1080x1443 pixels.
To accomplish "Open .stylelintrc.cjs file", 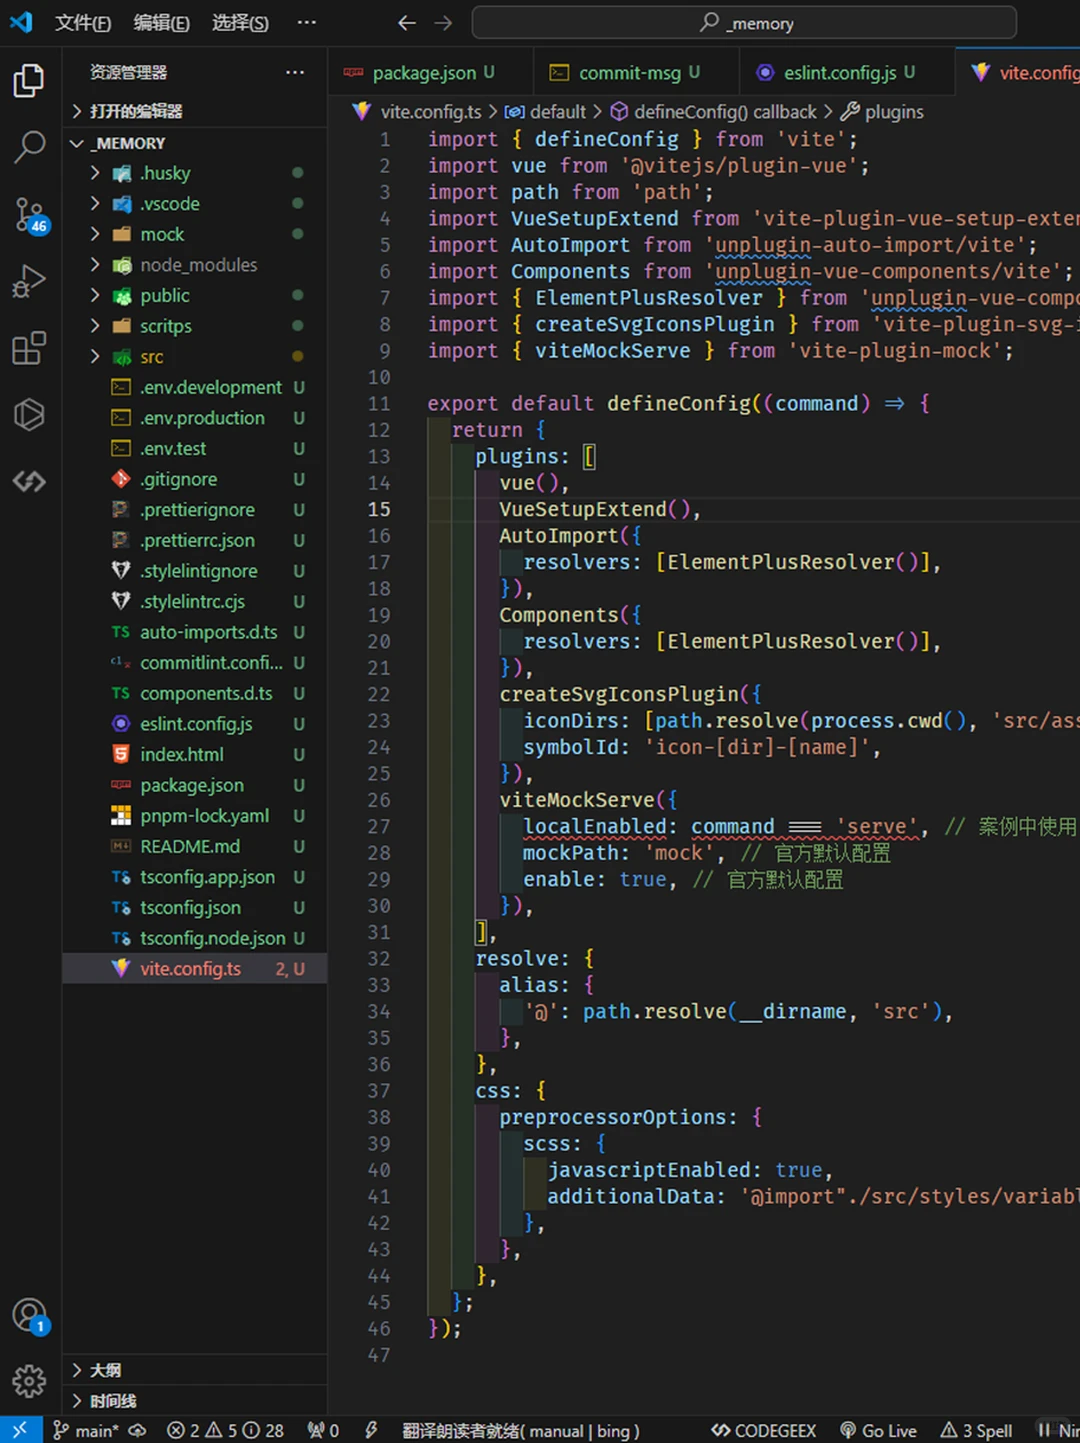I will 195,601.
